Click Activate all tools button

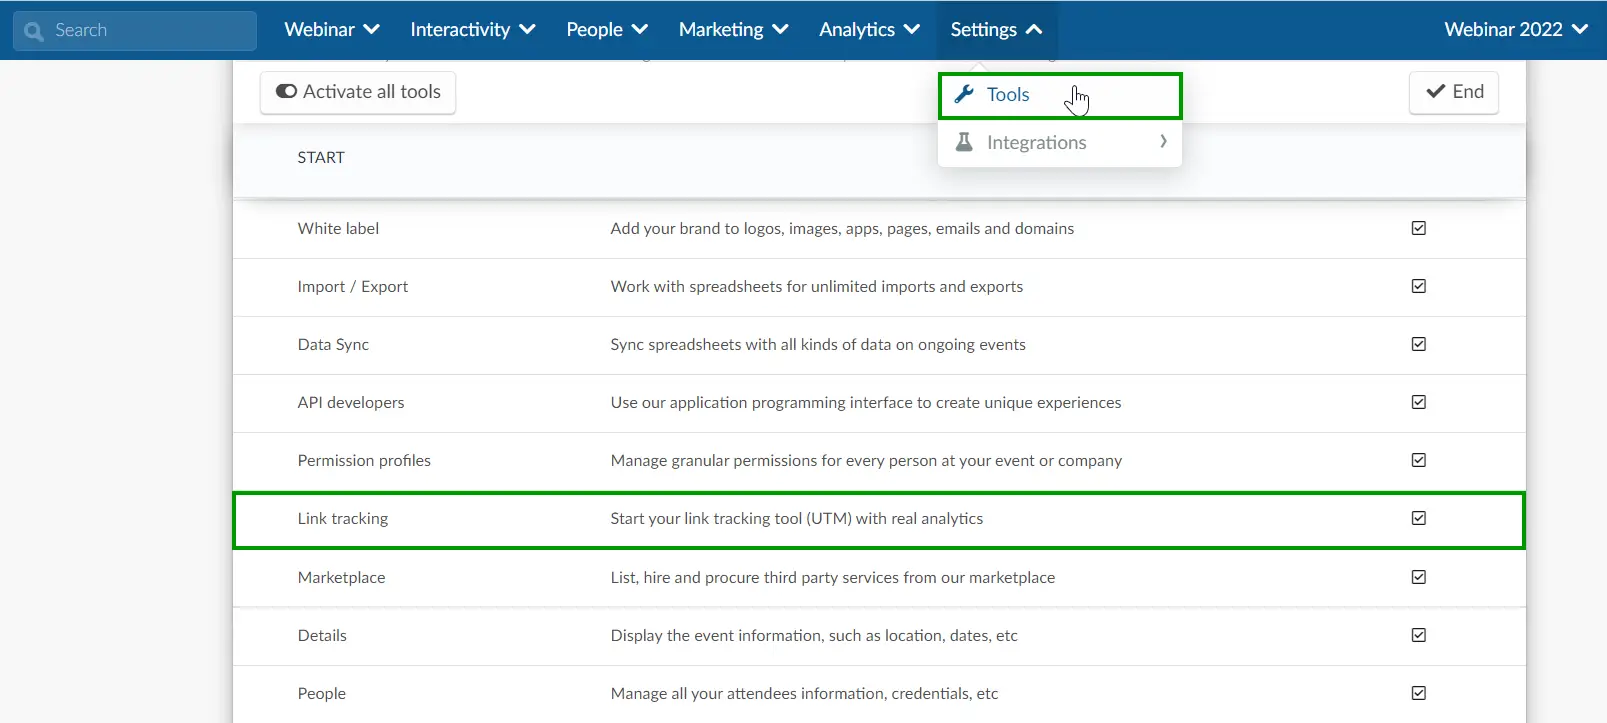tap(358, 92)
